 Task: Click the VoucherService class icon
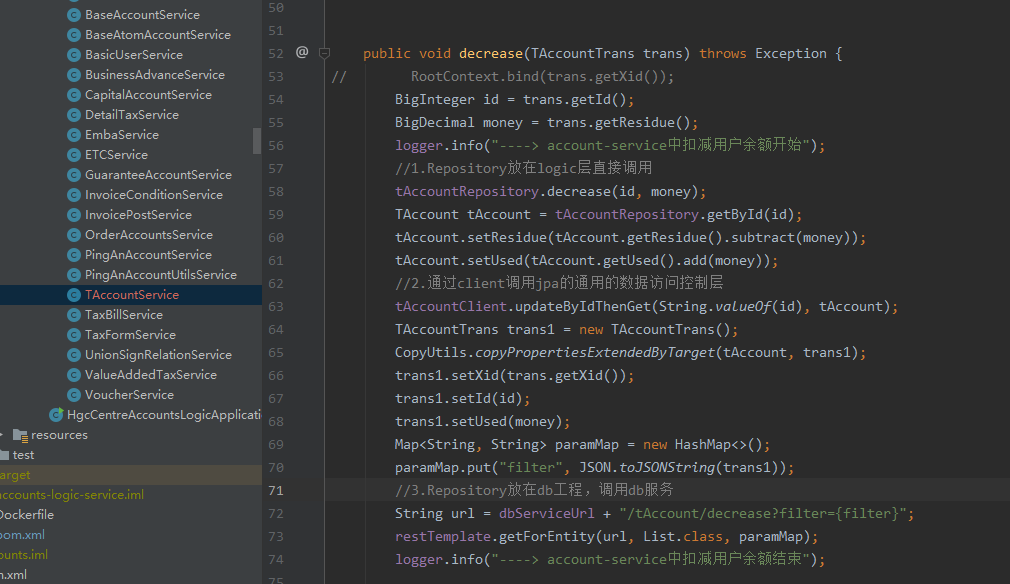tap(74, 394)
